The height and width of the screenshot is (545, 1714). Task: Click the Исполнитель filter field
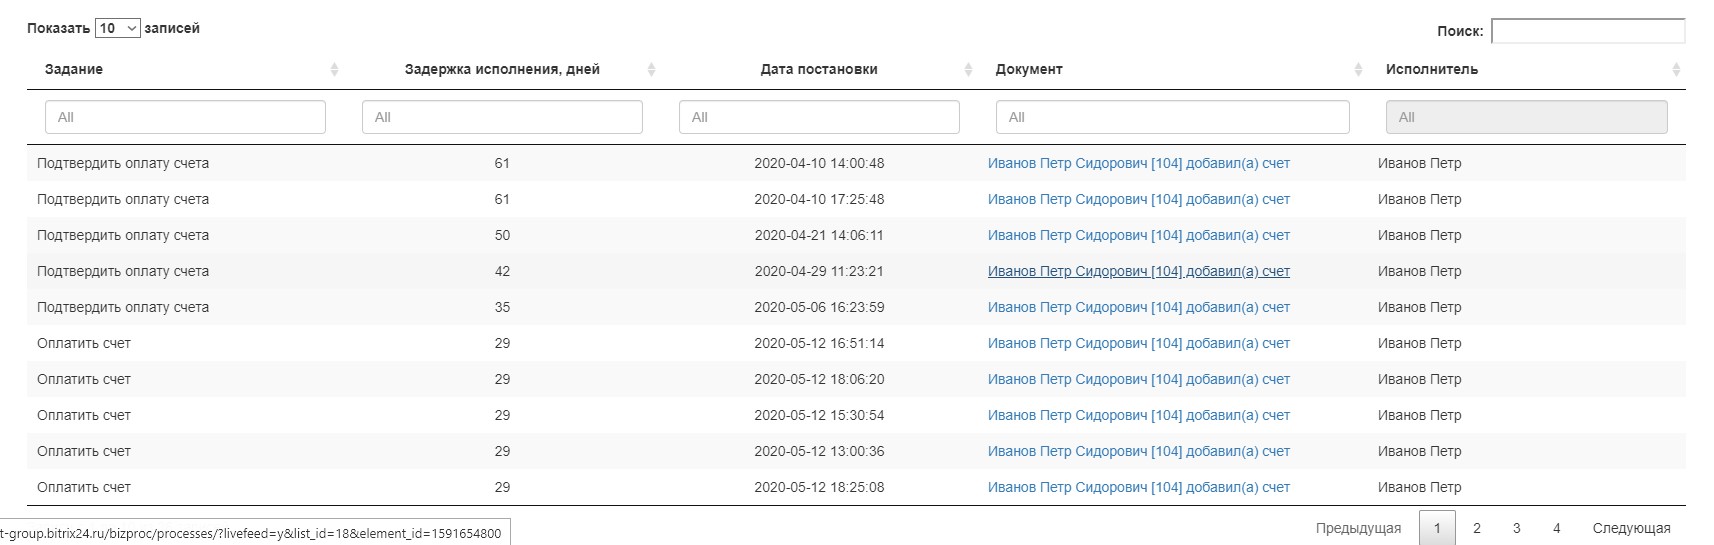(1526, 117)
